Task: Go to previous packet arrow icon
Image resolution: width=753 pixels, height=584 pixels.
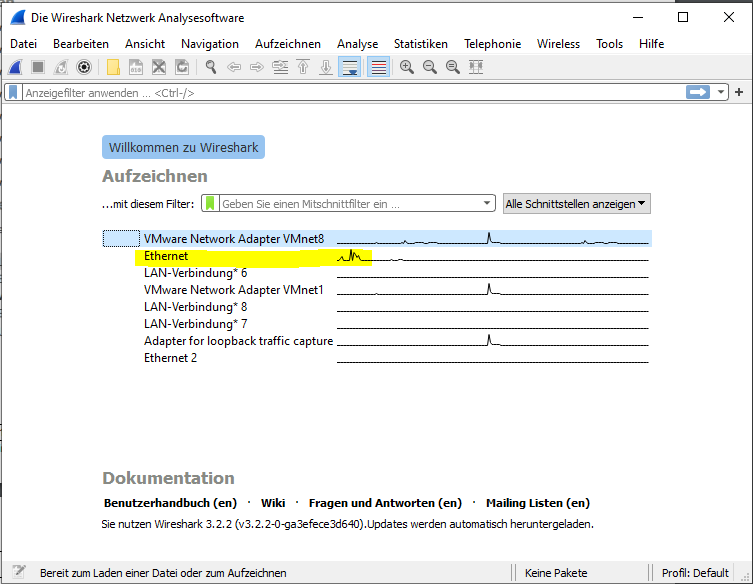Action: point(234,67)
